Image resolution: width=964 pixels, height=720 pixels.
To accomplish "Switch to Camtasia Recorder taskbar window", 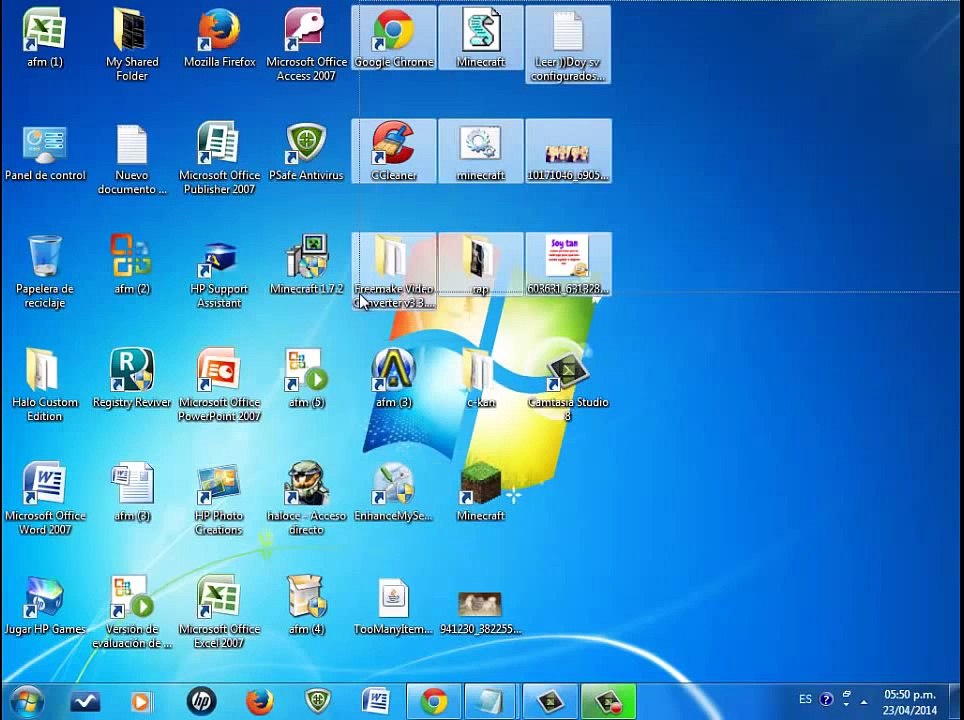I will pos(608,701).
